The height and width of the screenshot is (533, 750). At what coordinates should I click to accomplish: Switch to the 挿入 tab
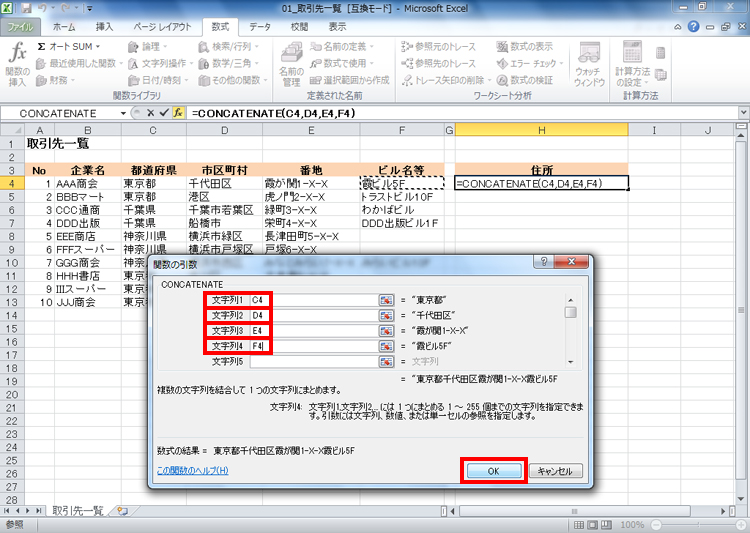pyautogui.click(x=105, y=27)
